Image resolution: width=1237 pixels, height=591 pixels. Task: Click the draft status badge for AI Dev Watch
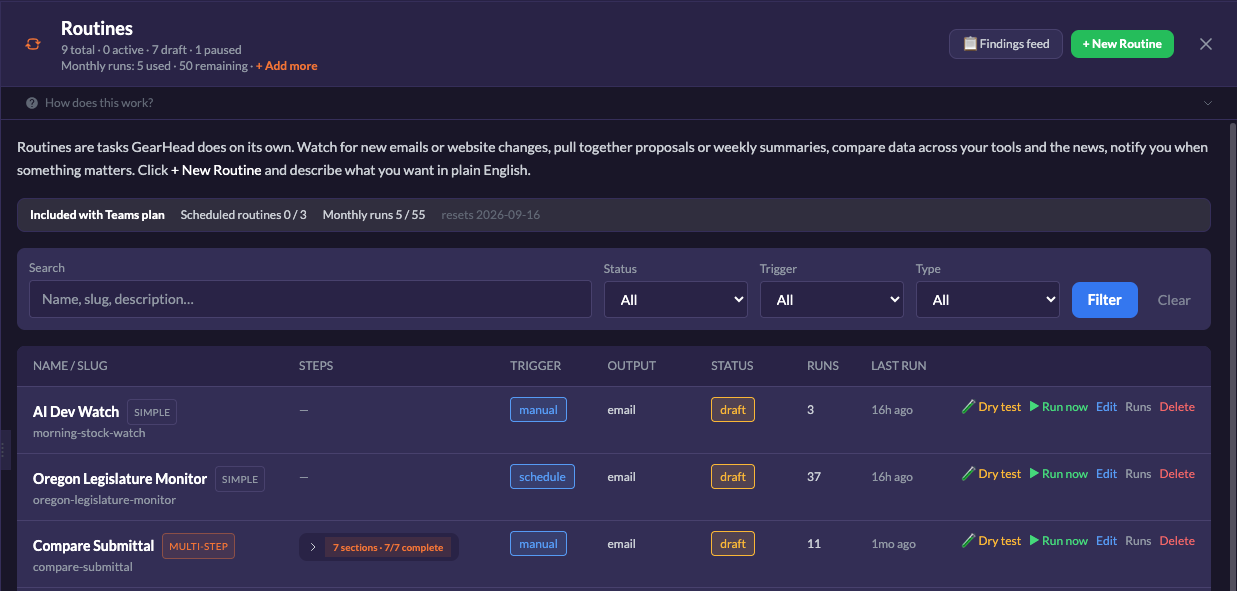pyautogui.click(x=733, y=410)
